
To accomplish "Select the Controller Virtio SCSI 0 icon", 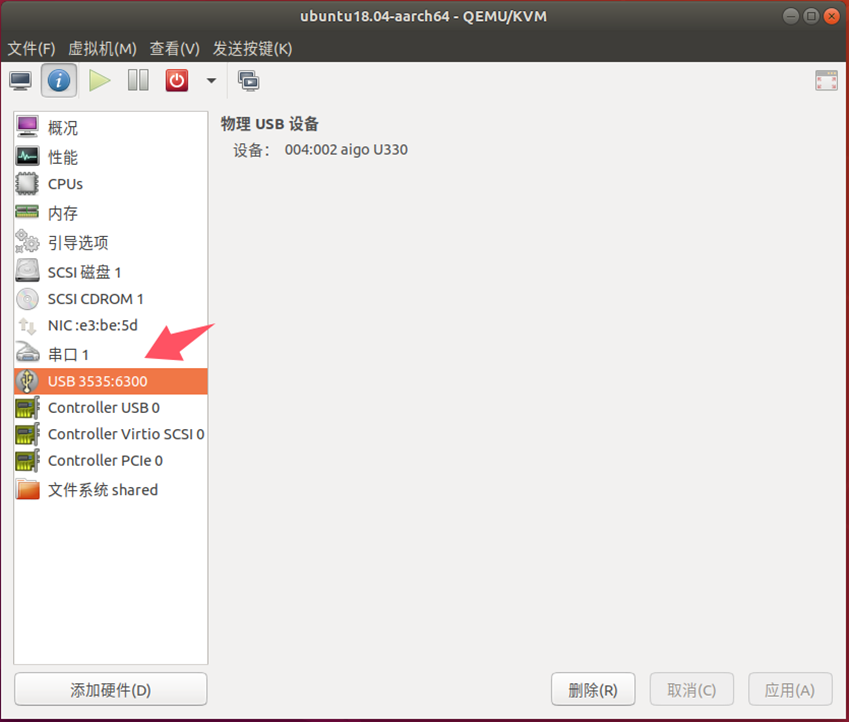I will (x=27, y=434).
